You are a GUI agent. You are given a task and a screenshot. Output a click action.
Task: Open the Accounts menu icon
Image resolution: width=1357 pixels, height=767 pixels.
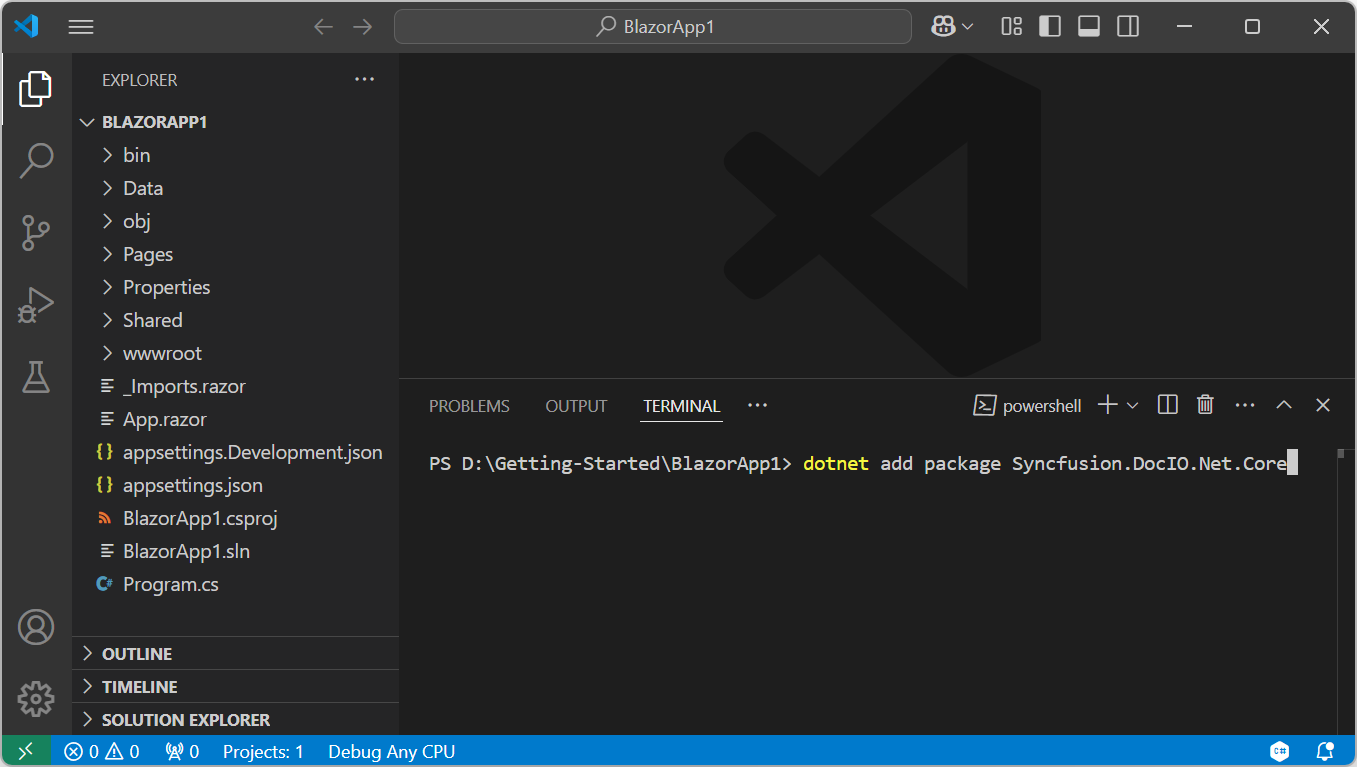pos(36,627)
